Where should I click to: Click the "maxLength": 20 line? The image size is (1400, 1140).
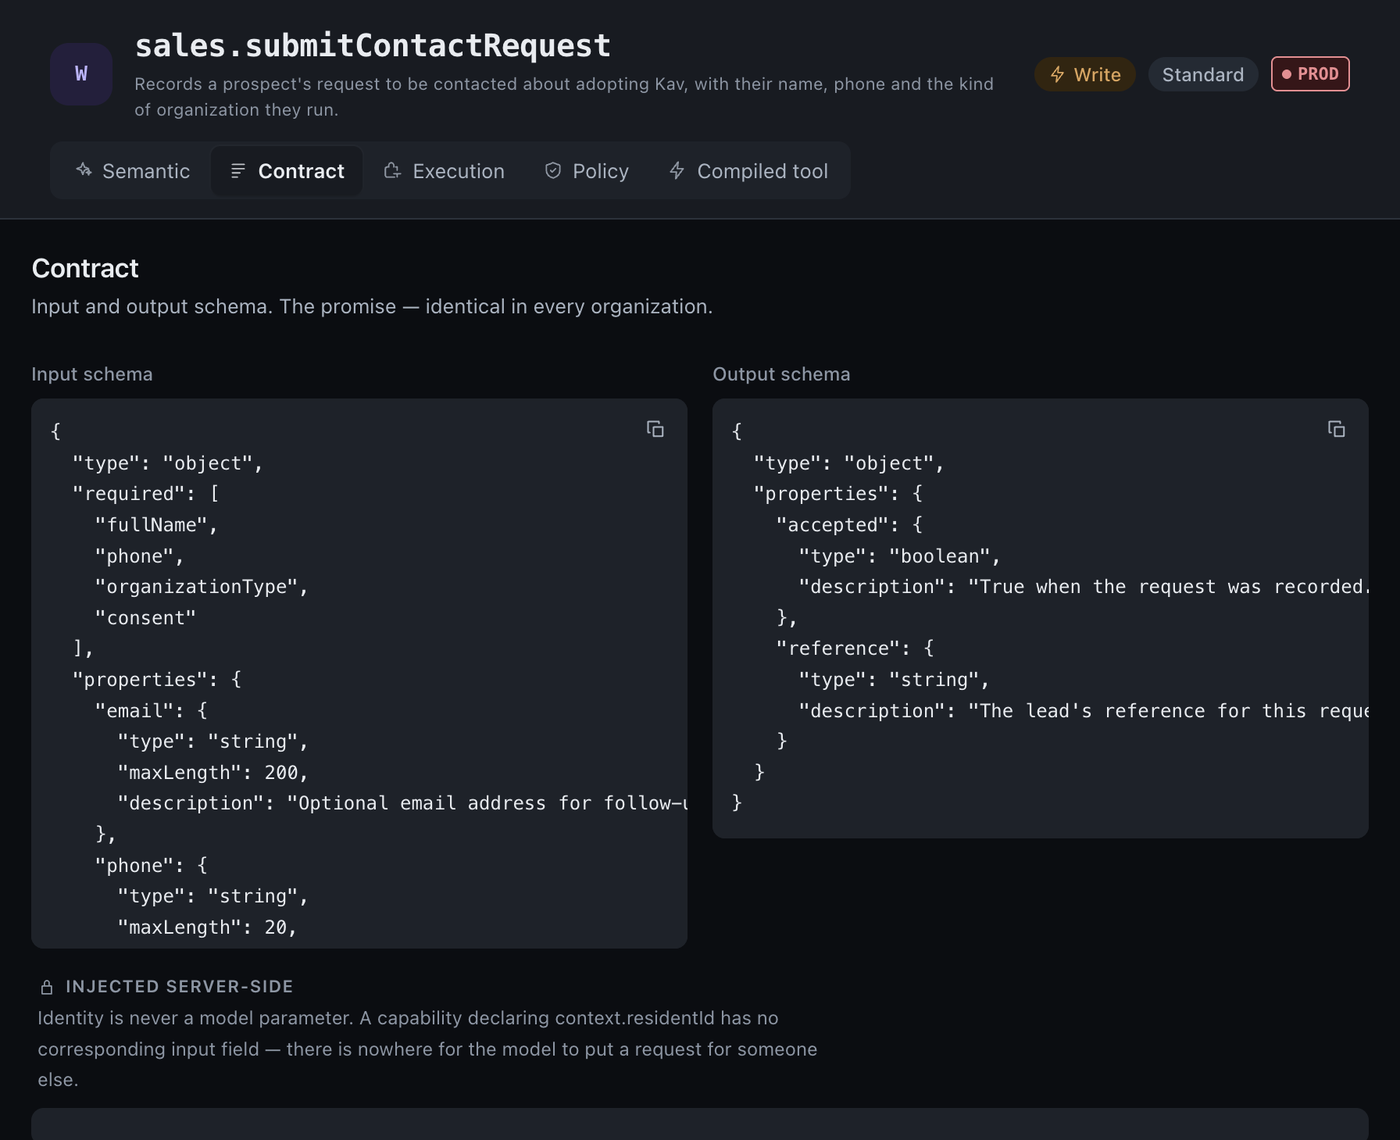(207, 928)
